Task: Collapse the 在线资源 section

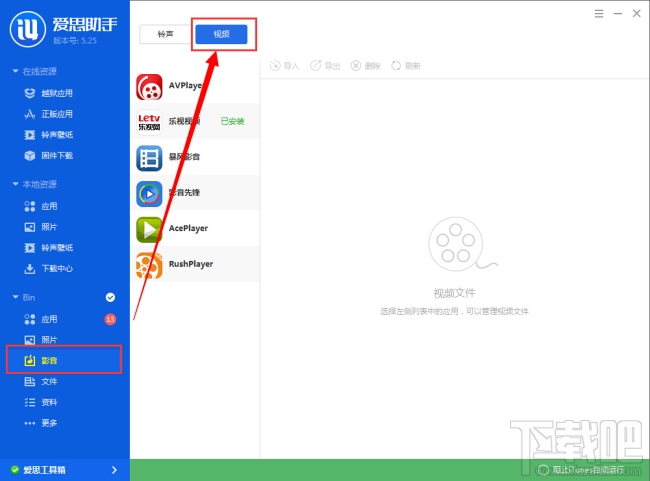Action: 15,71
